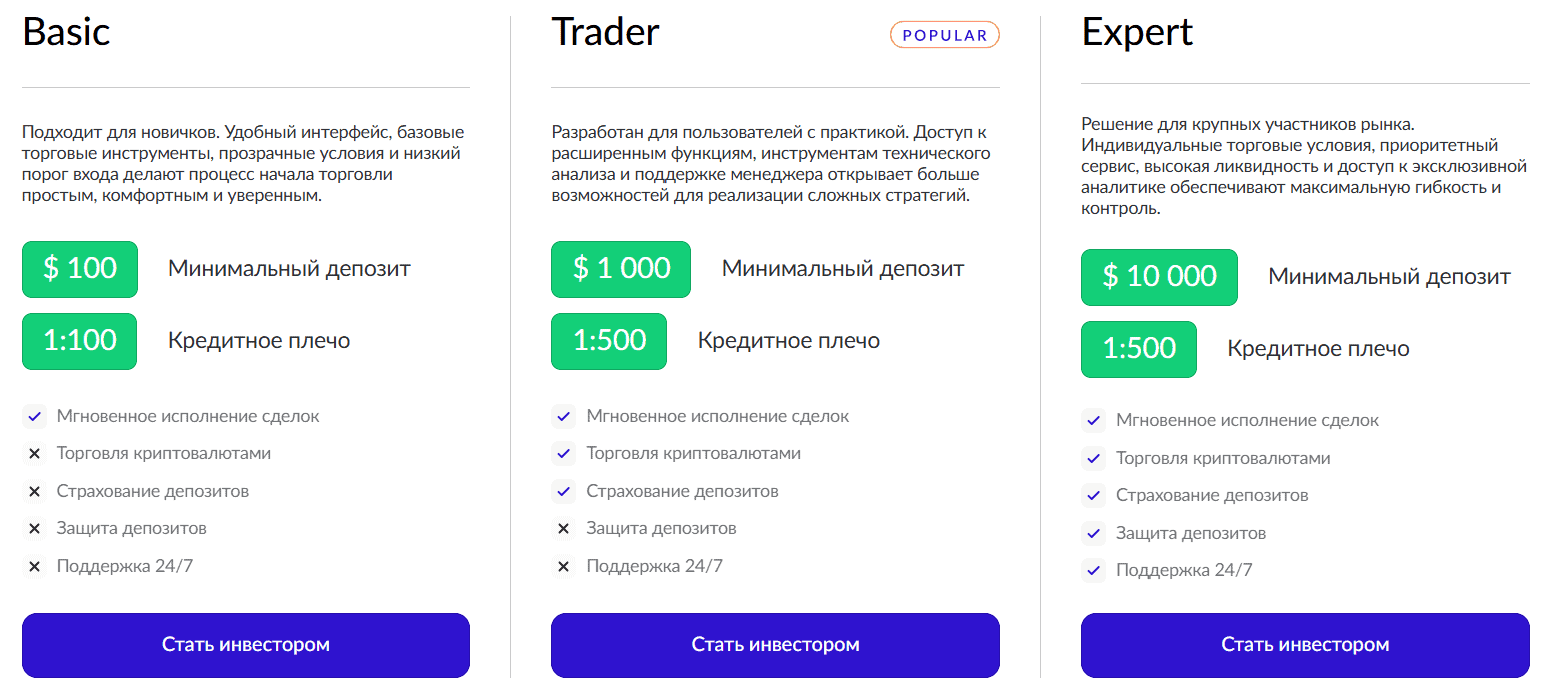Click the checkmark icon beside Мгновенное исполнение сделок in Basic
The width and height of the screenshot is (1546, 683).
pyautogui.click(x=36, y=417)
